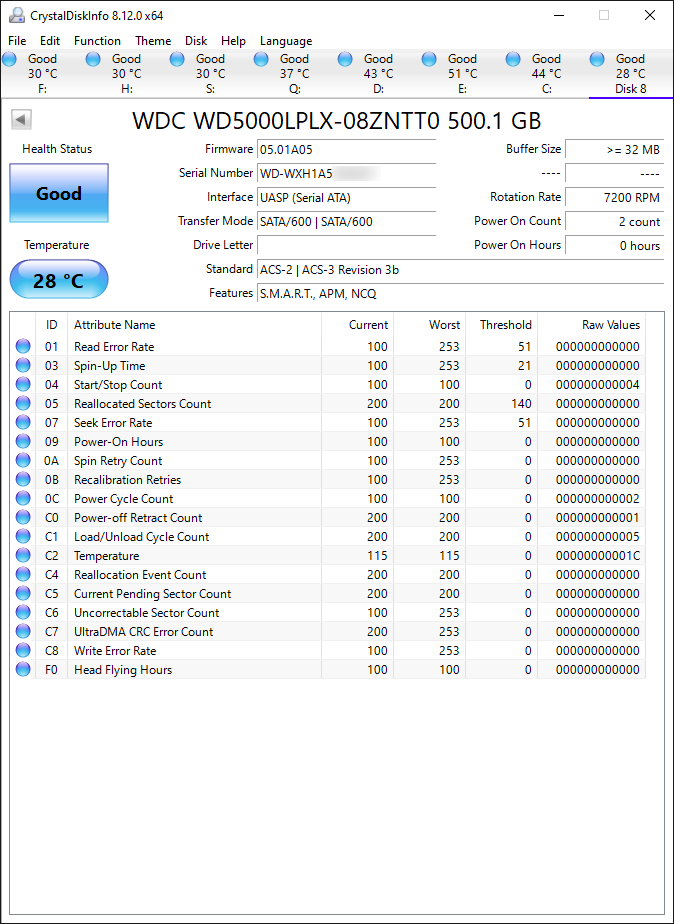The image size is (674, 924).
Task: Click the Serial Number field
Action: coord(346,174)
